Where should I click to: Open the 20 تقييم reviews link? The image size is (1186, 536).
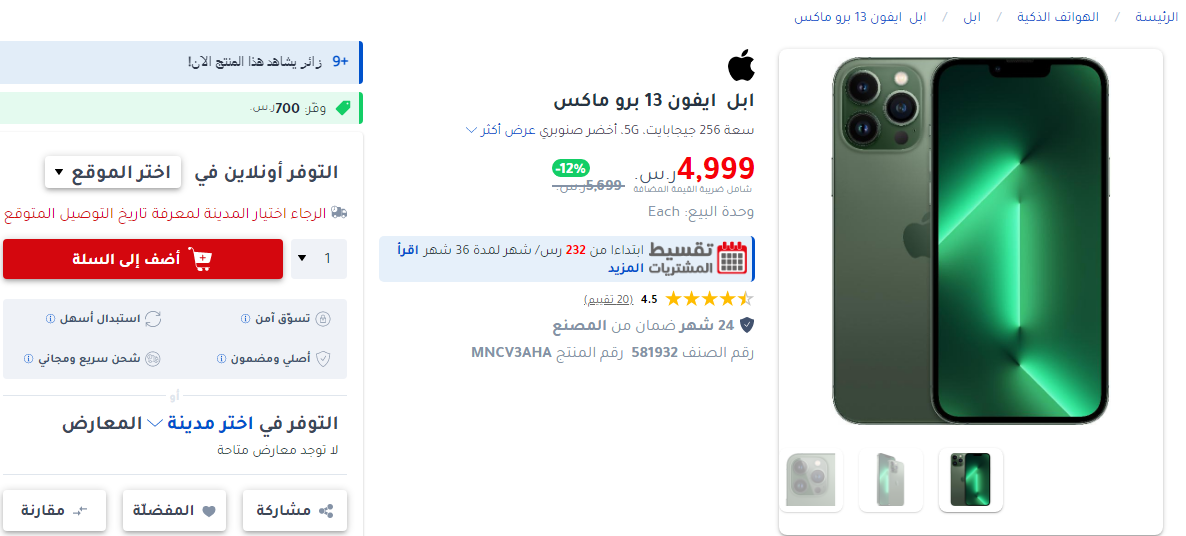coord(608,299)
